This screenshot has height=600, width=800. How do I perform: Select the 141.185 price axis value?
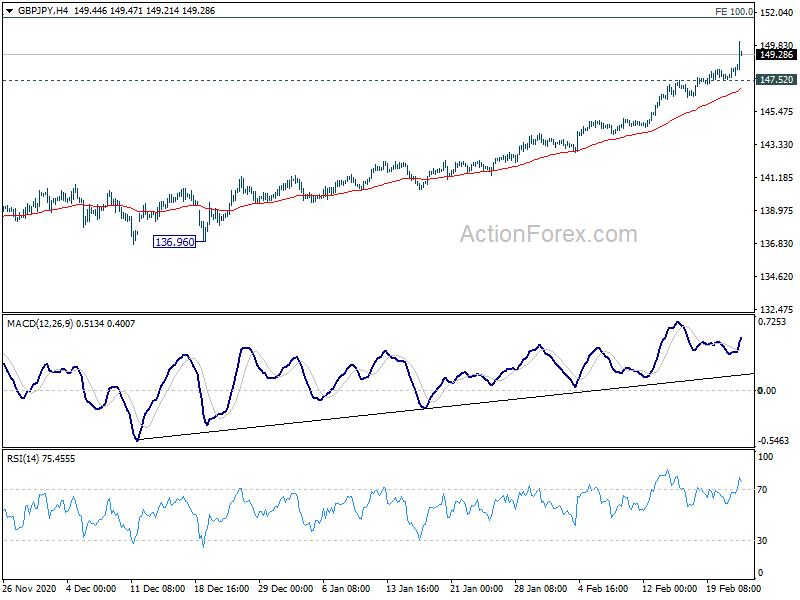777,178
